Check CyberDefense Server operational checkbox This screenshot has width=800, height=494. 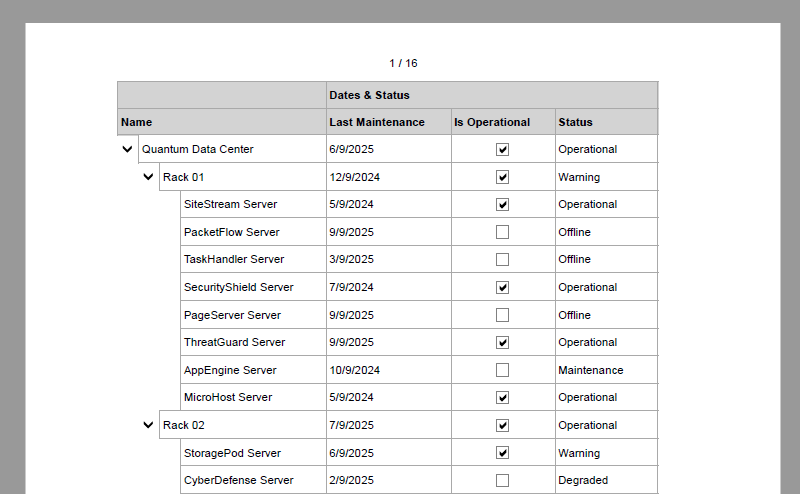tap(503, 480)
